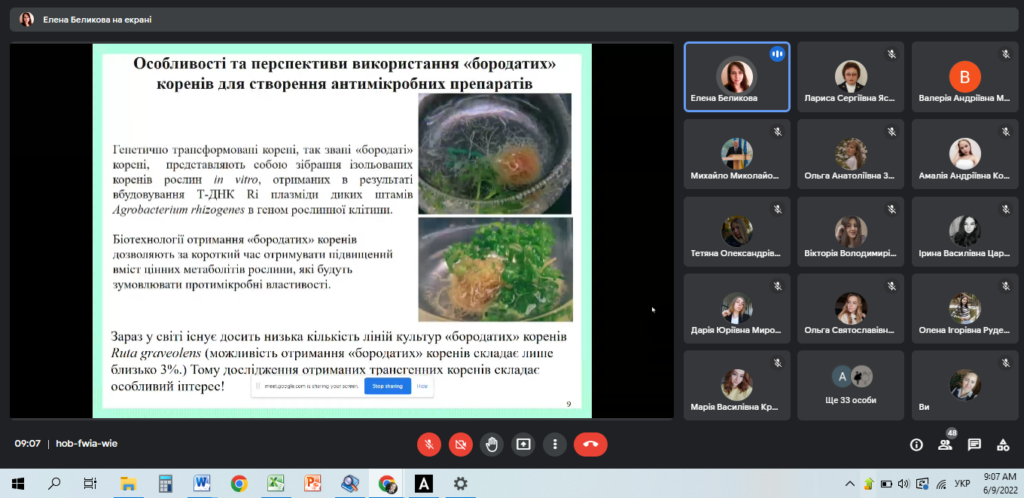Open meeting details info icon
This screenshot has width=1024, height=498.
click(x=916, y=444)
